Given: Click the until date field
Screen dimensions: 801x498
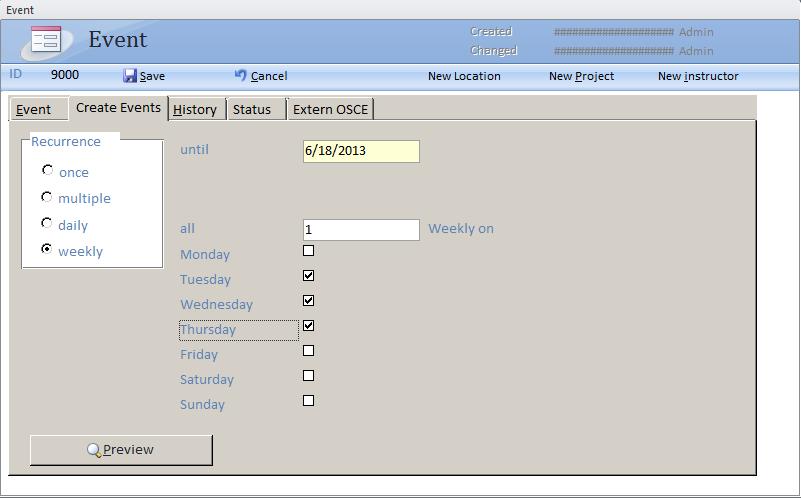Looking at the screenshot, I should (x=360, y=151).
